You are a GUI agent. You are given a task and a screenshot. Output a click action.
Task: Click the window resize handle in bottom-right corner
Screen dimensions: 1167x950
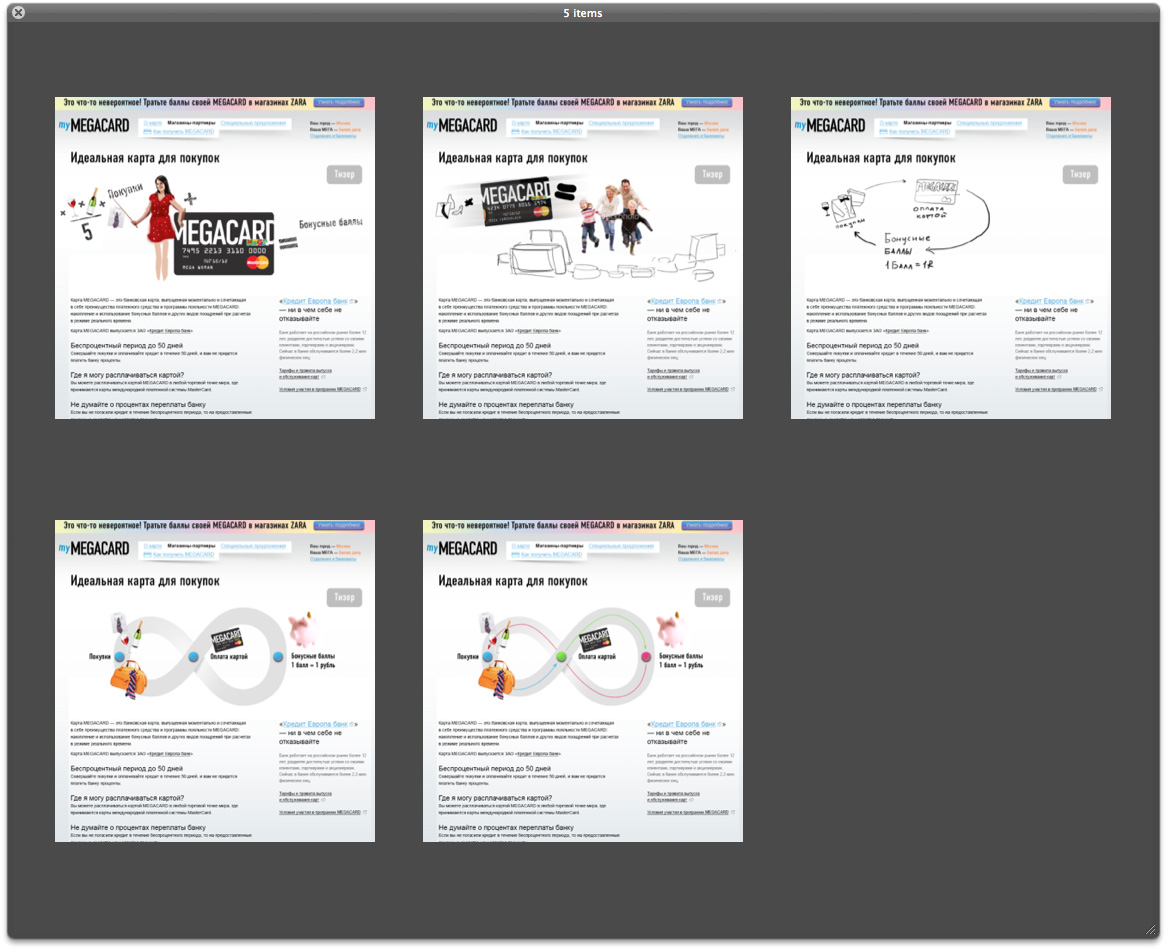point(1150,929)
